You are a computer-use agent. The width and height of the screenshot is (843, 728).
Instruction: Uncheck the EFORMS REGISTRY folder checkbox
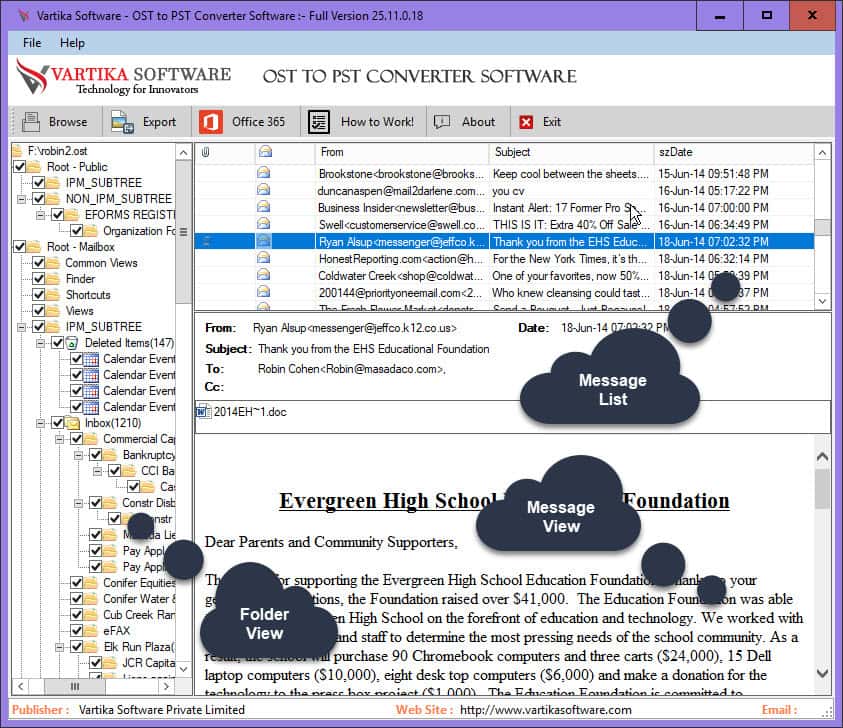58,215
